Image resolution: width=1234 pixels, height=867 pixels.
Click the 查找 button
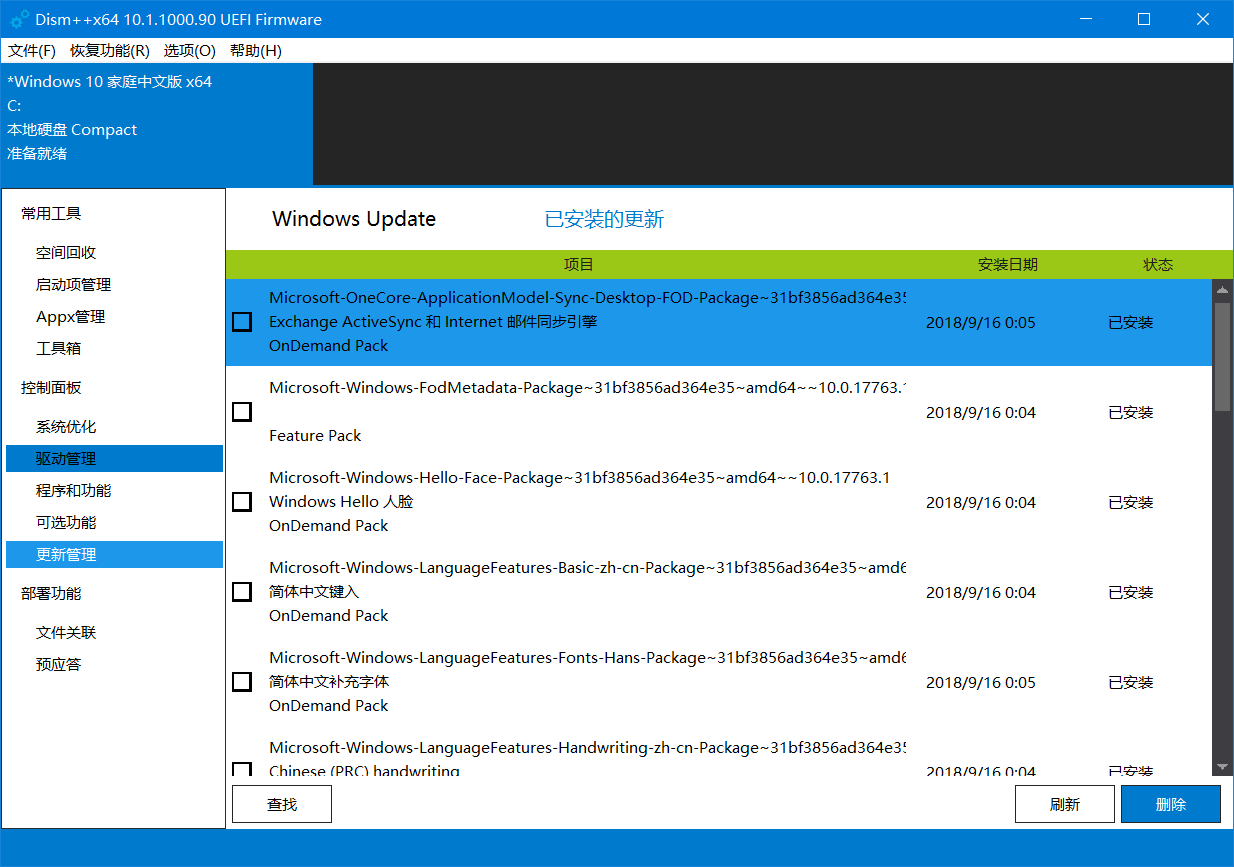point(282,804)
